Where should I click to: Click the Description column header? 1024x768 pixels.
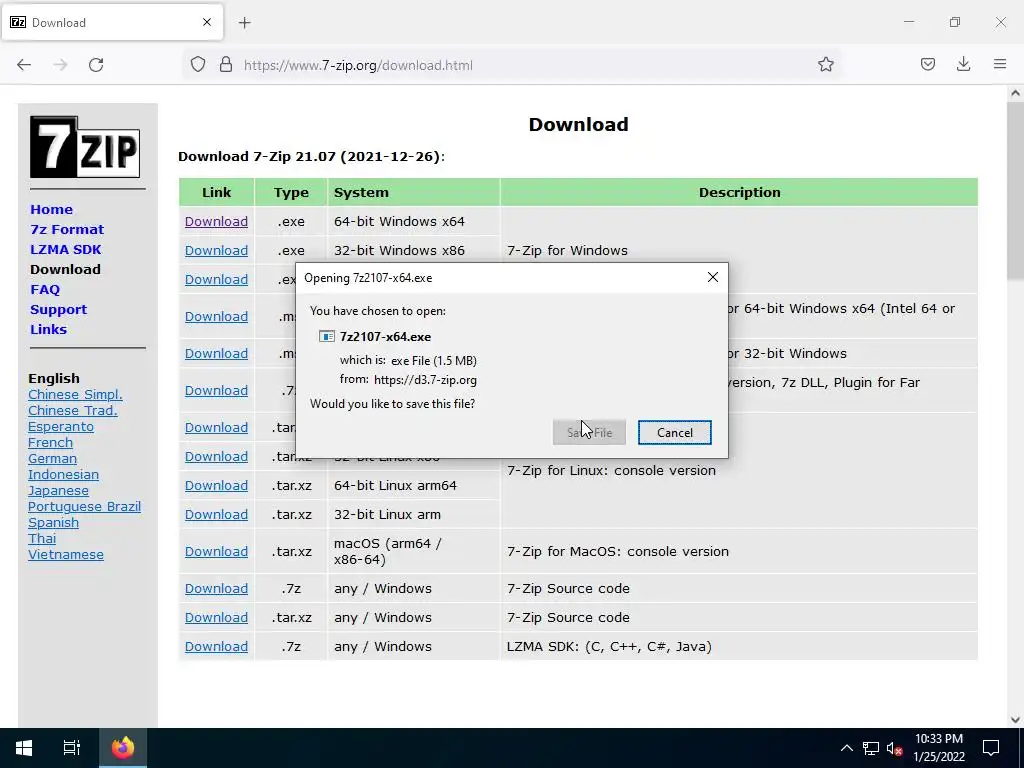[739, 193]
